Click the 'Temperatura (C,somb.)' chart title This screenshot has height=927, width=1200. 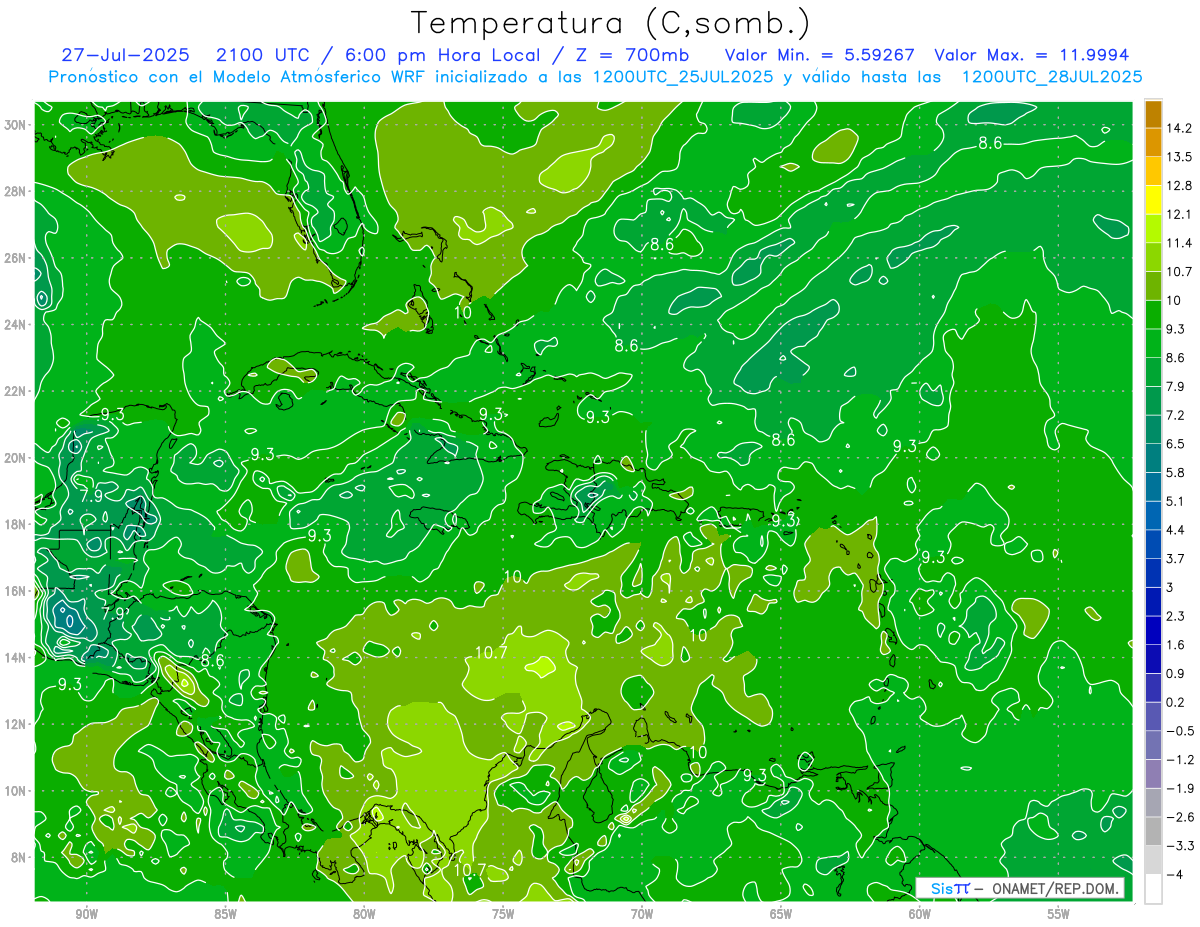click(x=610, y=23)
